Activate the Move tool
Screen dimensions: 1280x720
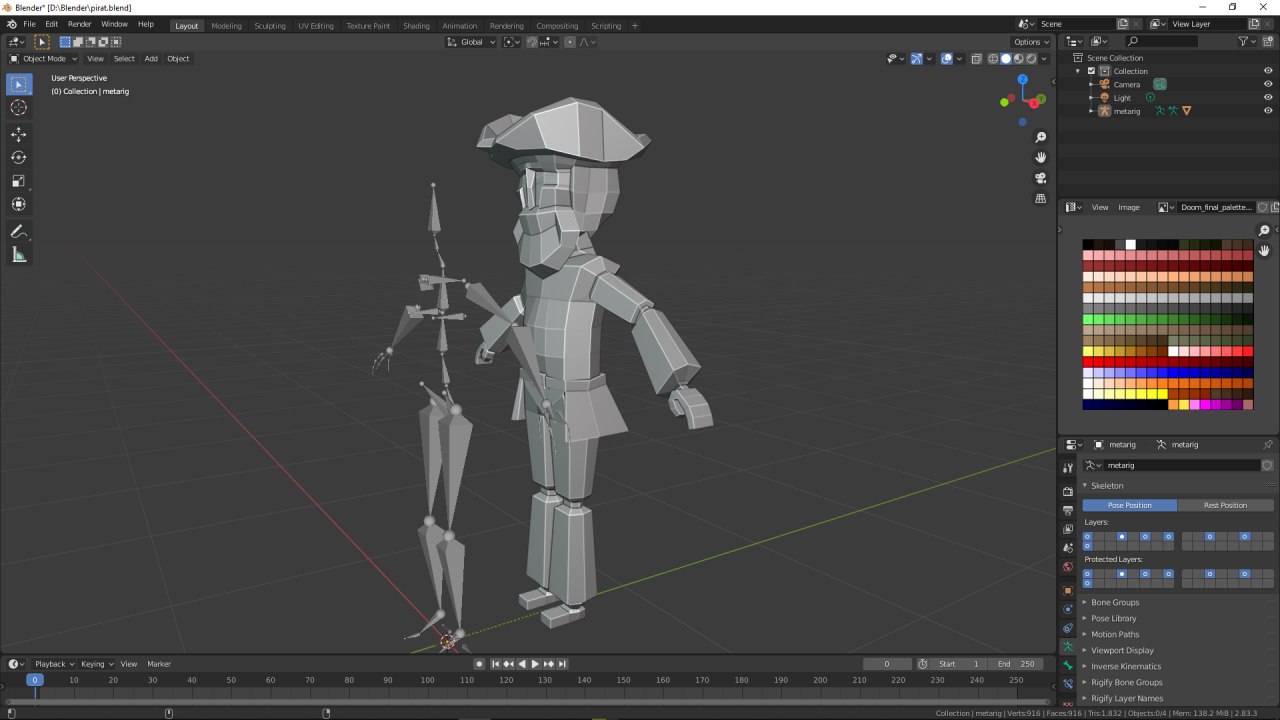pos(19,134)
